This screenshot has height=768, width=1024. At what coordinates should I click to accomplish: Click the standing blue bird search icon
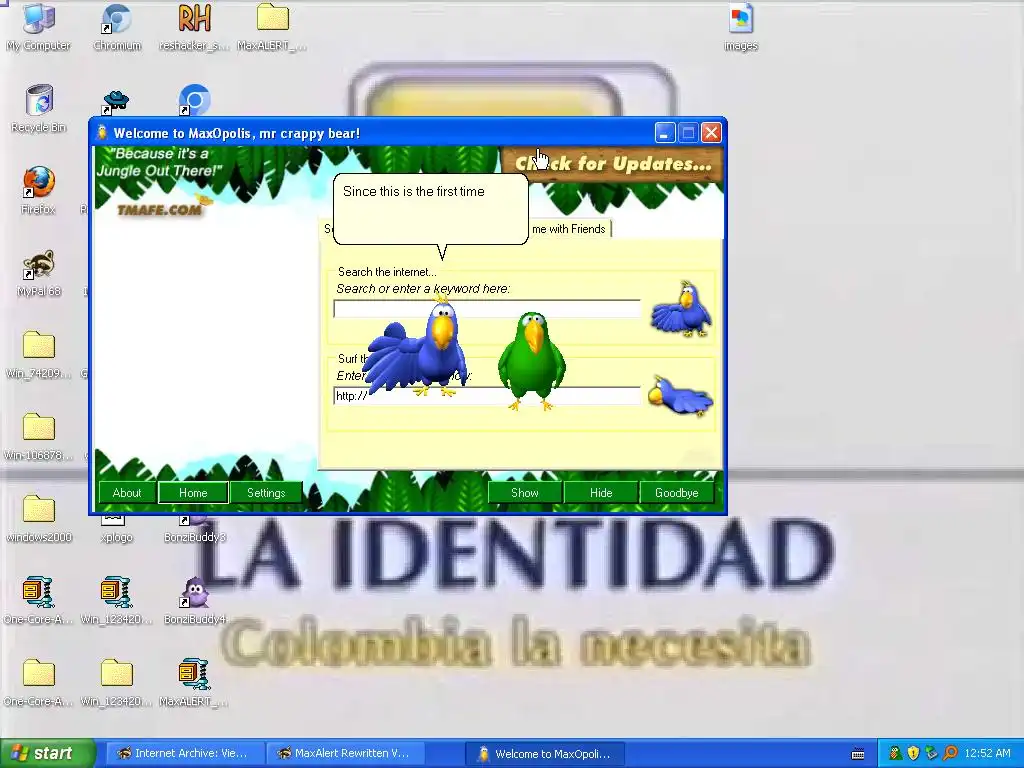(681, 308)
